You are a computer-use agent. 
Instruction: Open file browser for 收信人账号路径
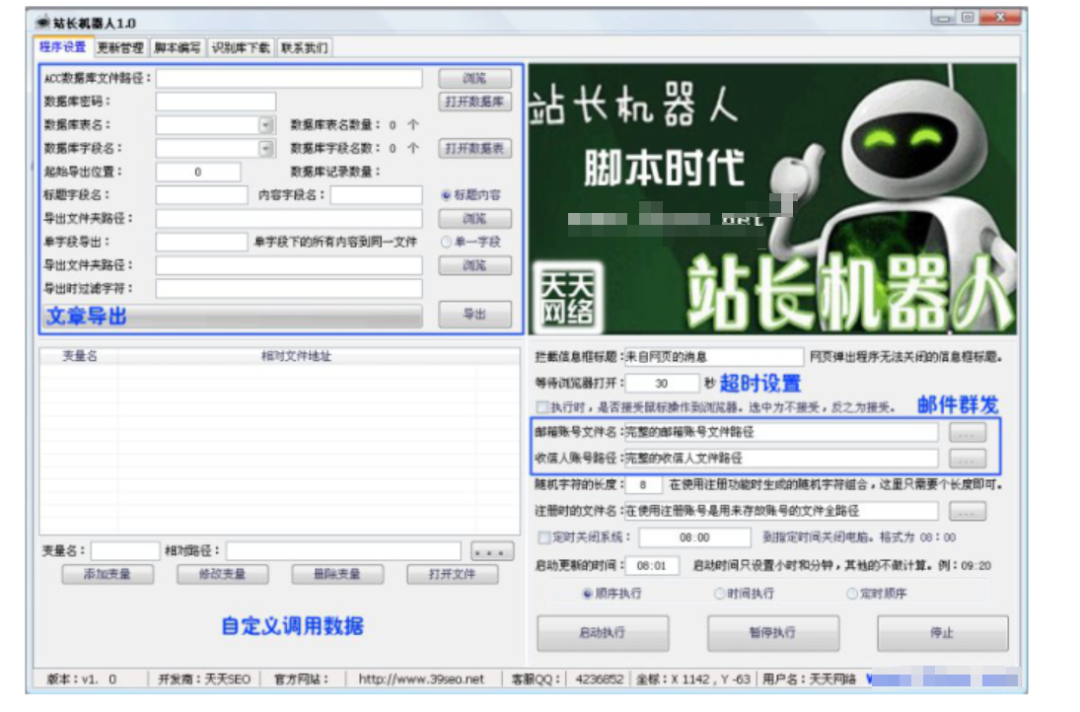[966, 459]
